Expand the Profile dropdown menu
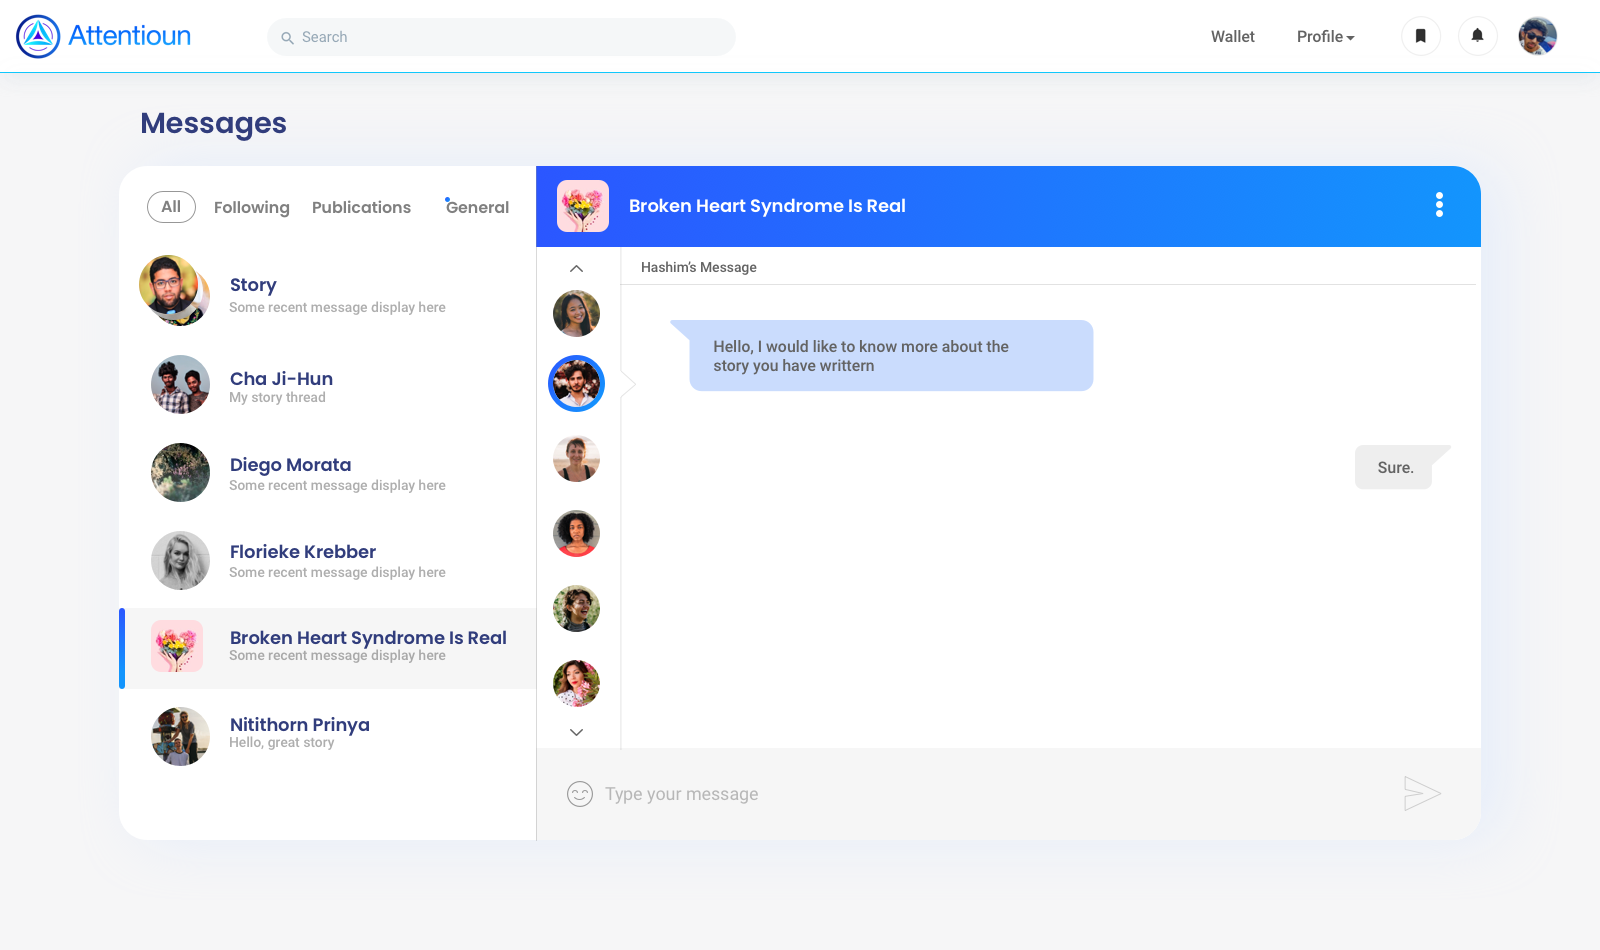 pos(1325,37)
